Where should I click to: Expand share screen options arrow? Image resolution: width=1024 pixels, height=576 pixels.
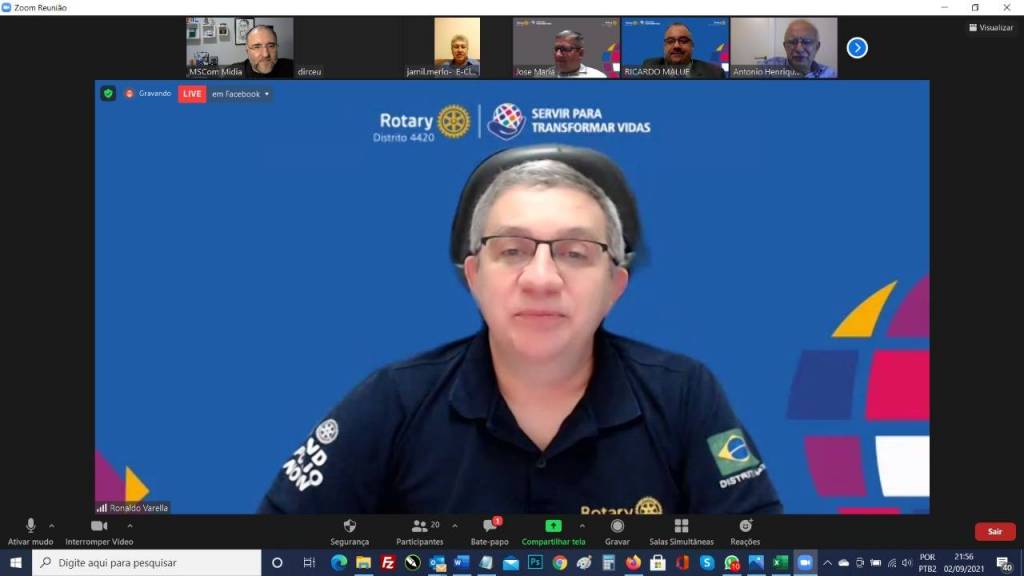[x=582, y=525]
